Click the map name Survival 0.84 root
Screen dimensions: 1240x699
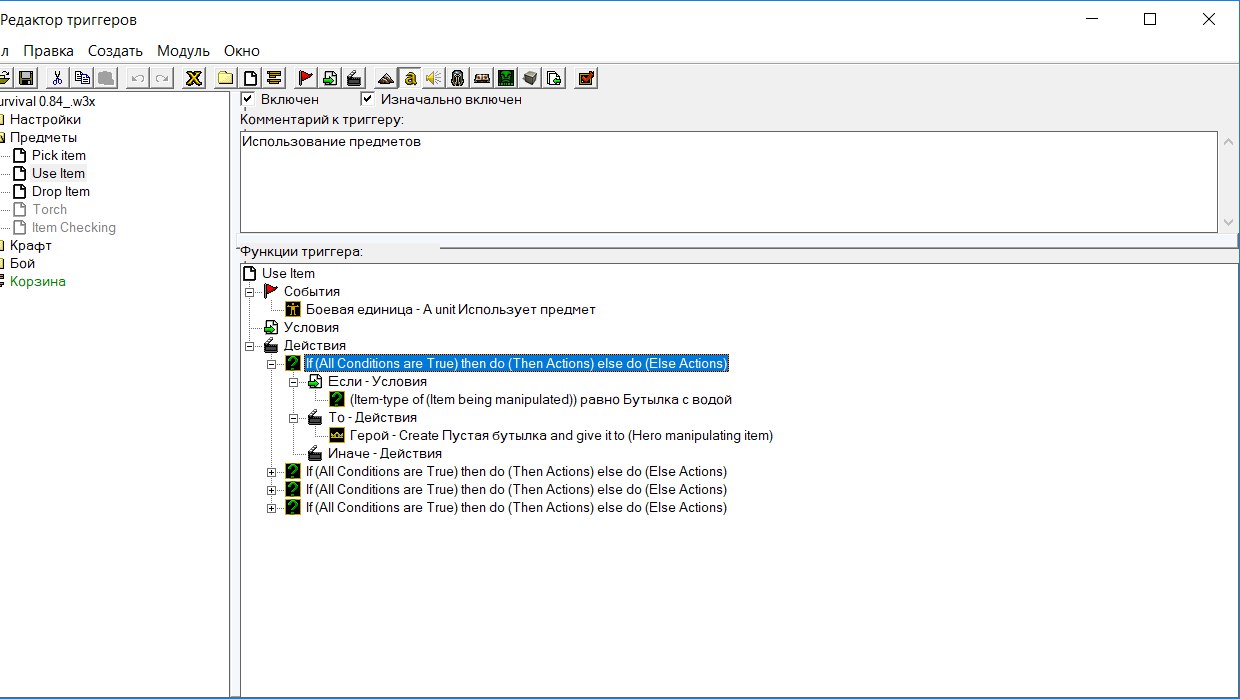tap(48, 102)
